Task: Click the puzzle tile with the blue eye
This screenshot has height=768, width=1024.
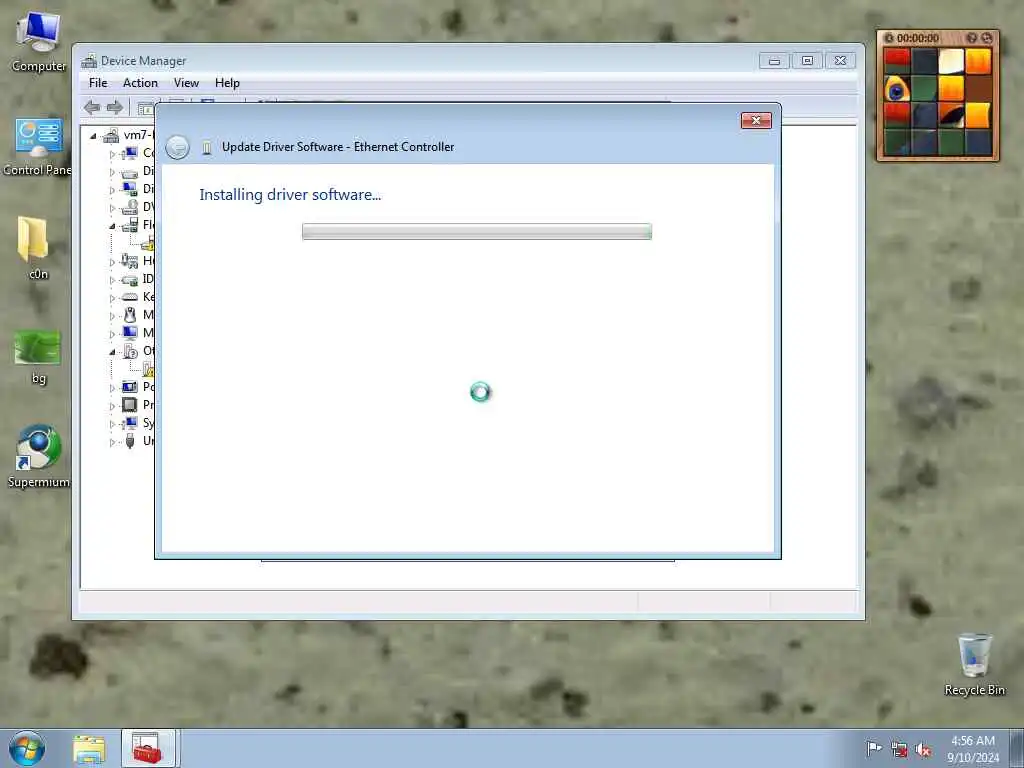Action: (x=897, y=89)
